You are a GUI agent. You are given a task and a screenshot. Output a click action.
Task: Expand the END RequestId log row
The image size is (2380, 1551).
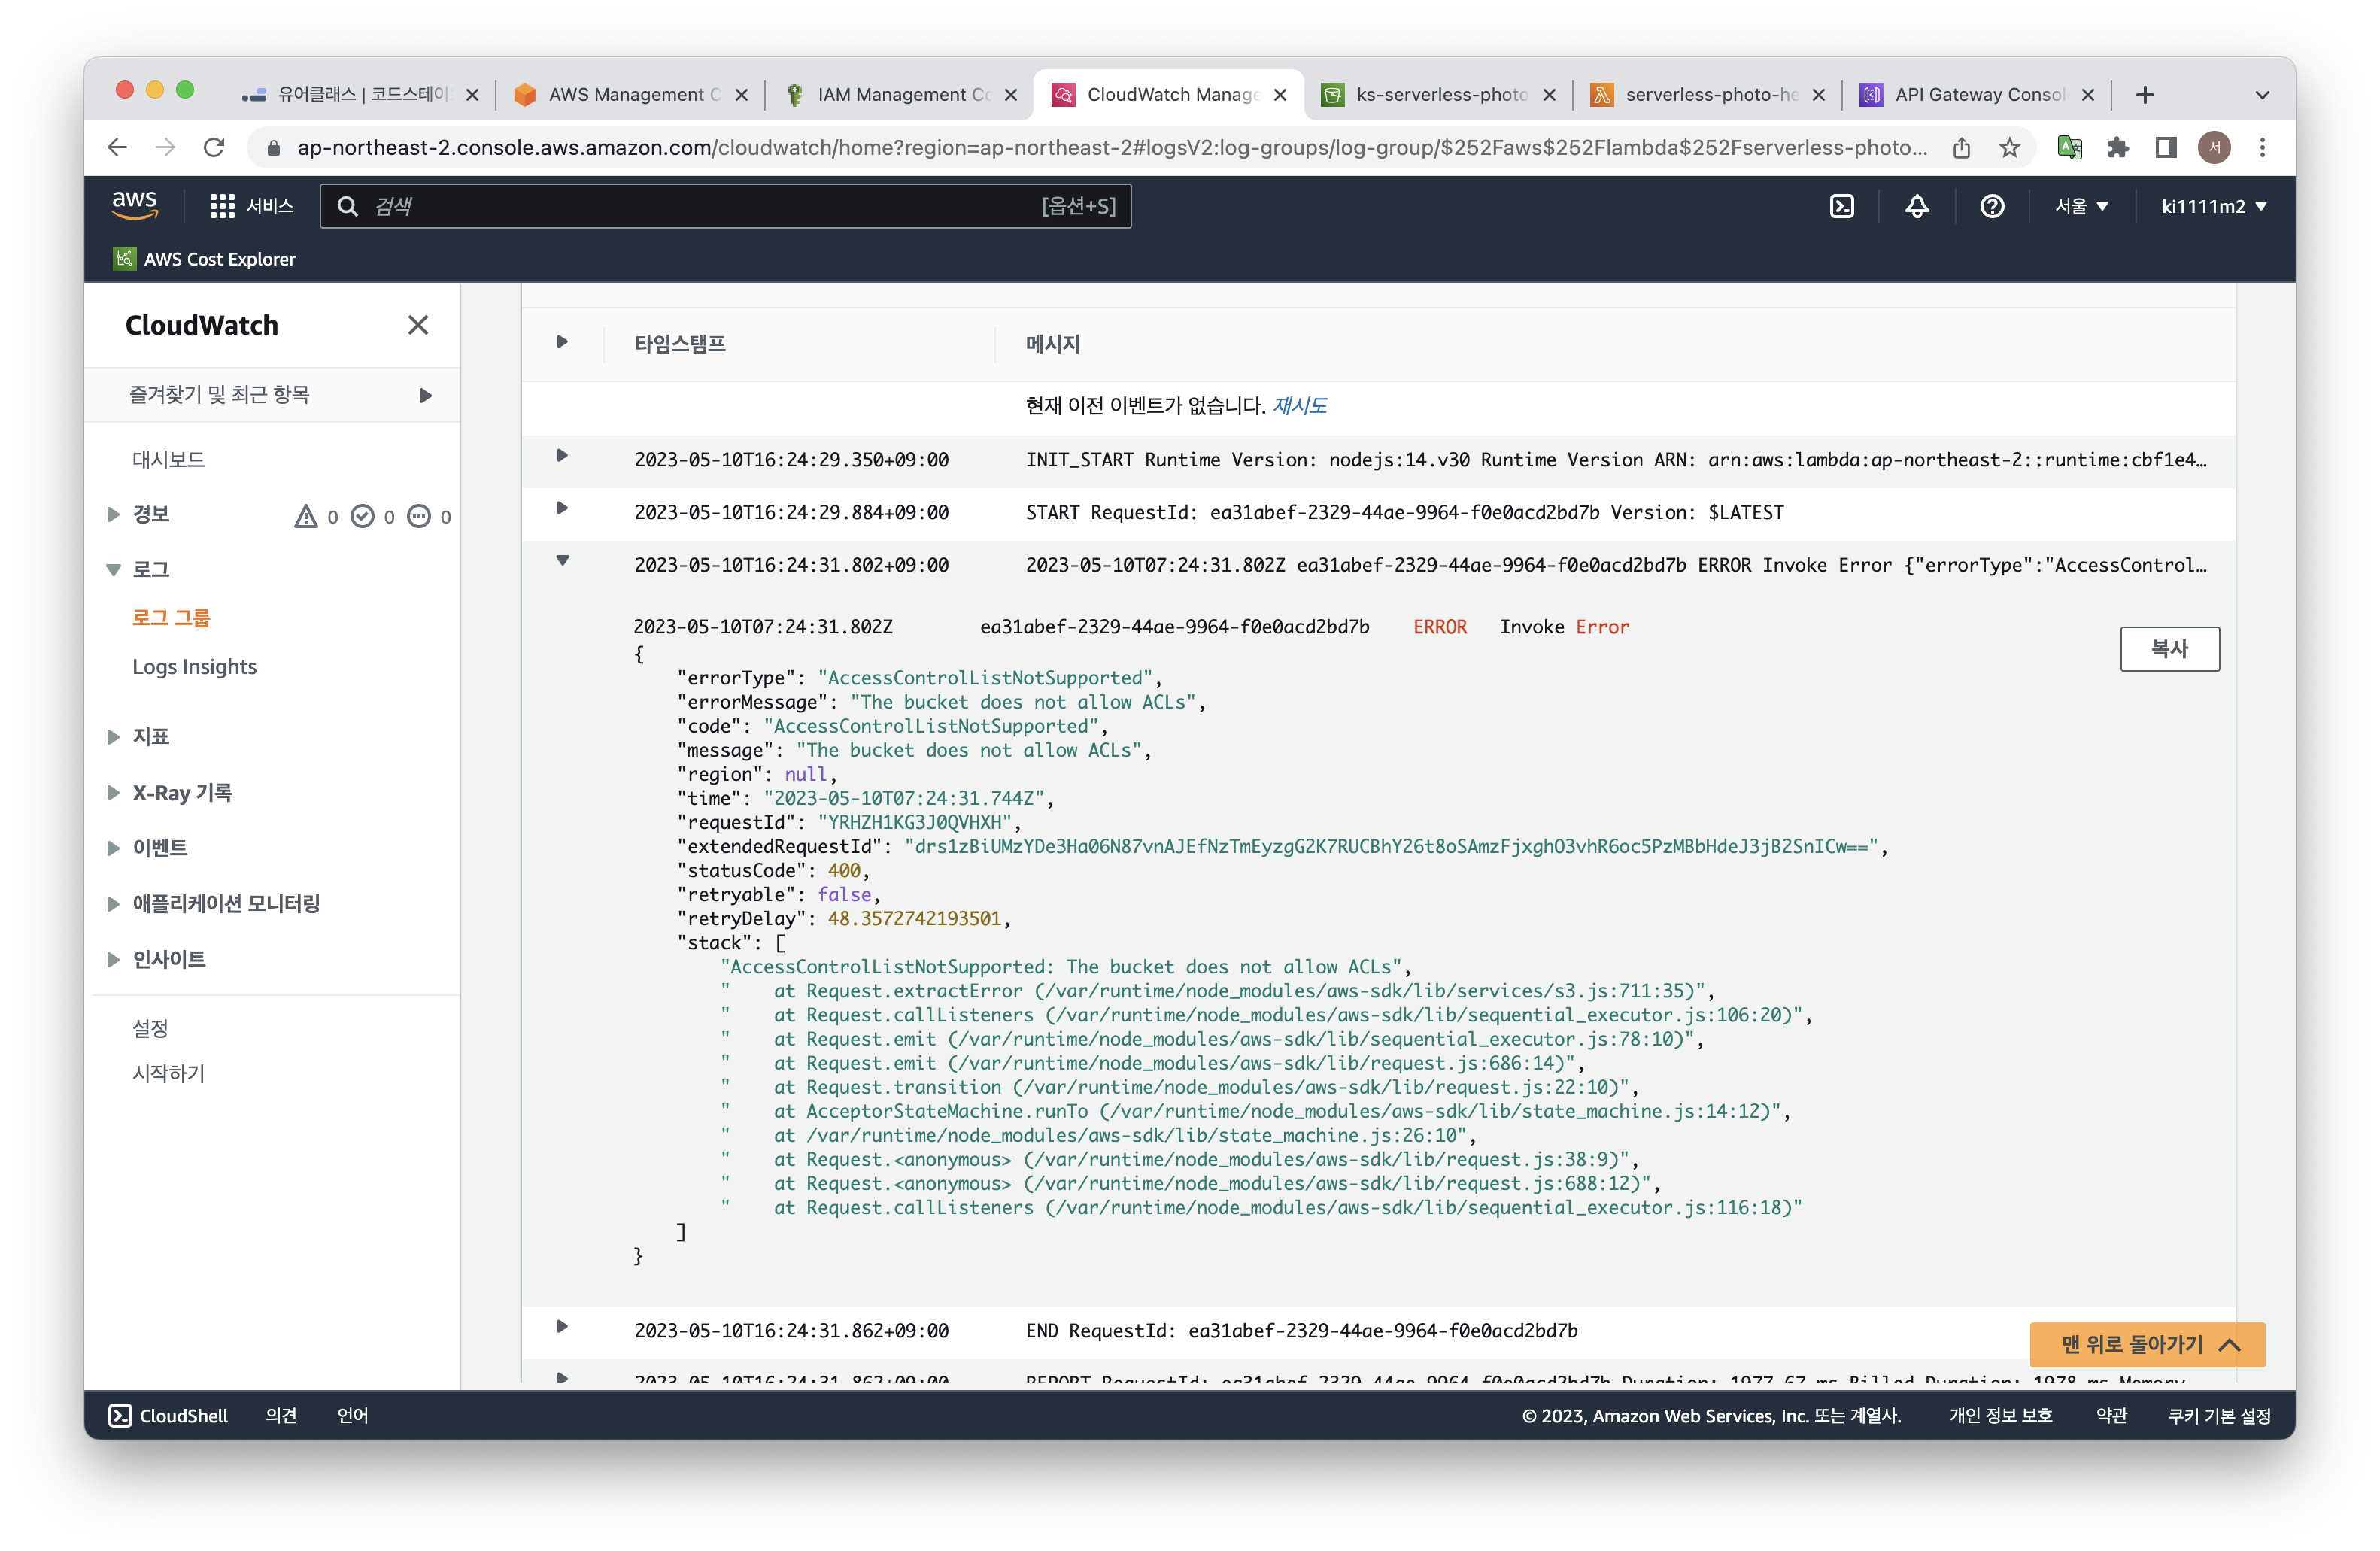point(562,1327)
